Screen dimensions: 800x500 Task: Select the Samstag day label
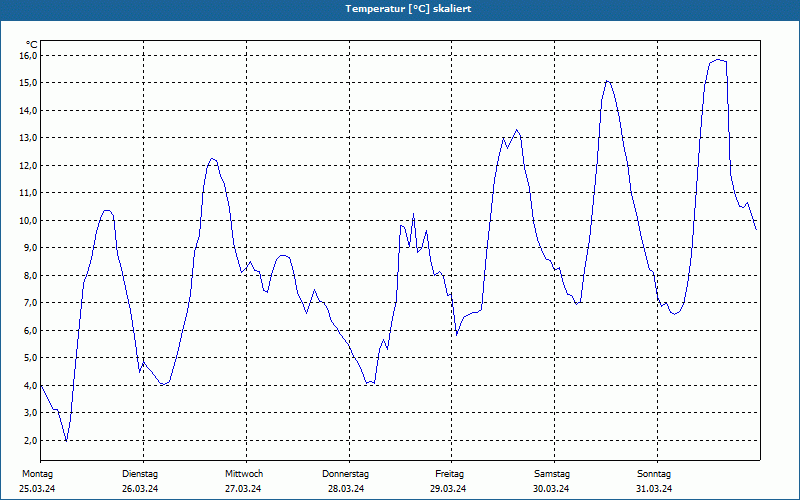(x=552, y=474)
